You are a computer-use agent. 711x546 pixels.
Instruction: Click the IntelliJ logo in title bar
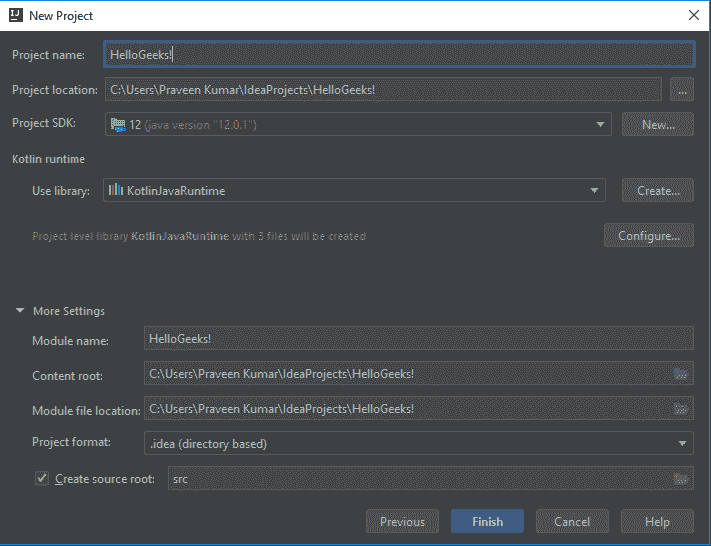coord(15,15)
